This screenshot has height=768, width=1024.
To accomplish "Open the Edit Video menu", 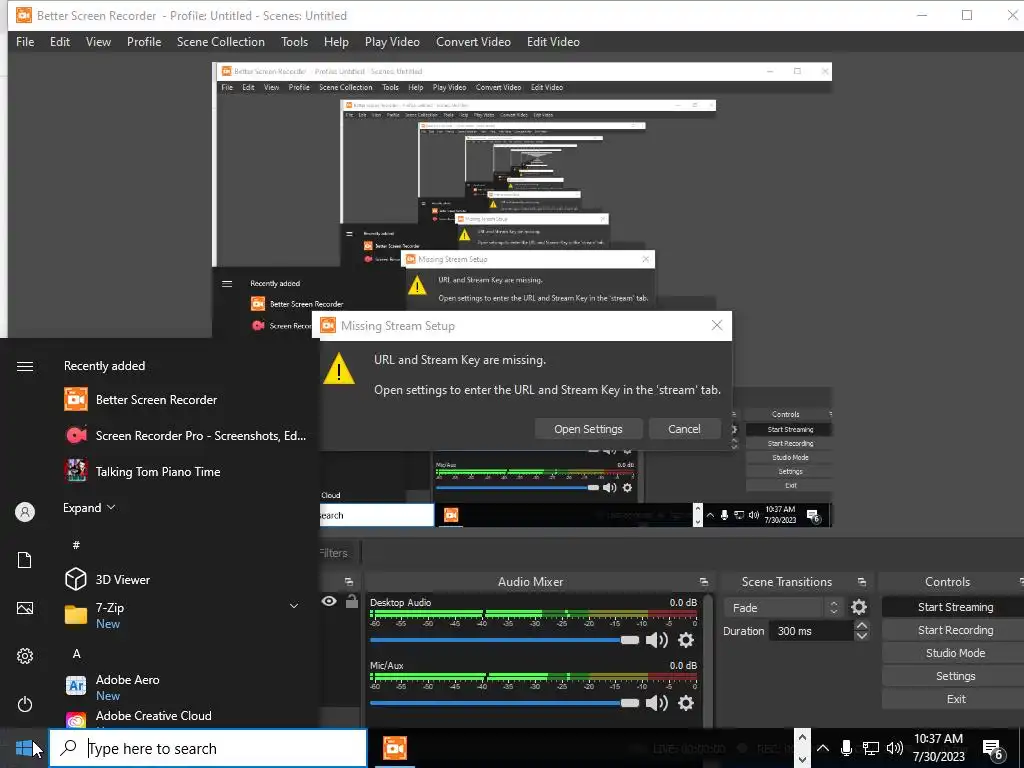I will coord(553,42).
